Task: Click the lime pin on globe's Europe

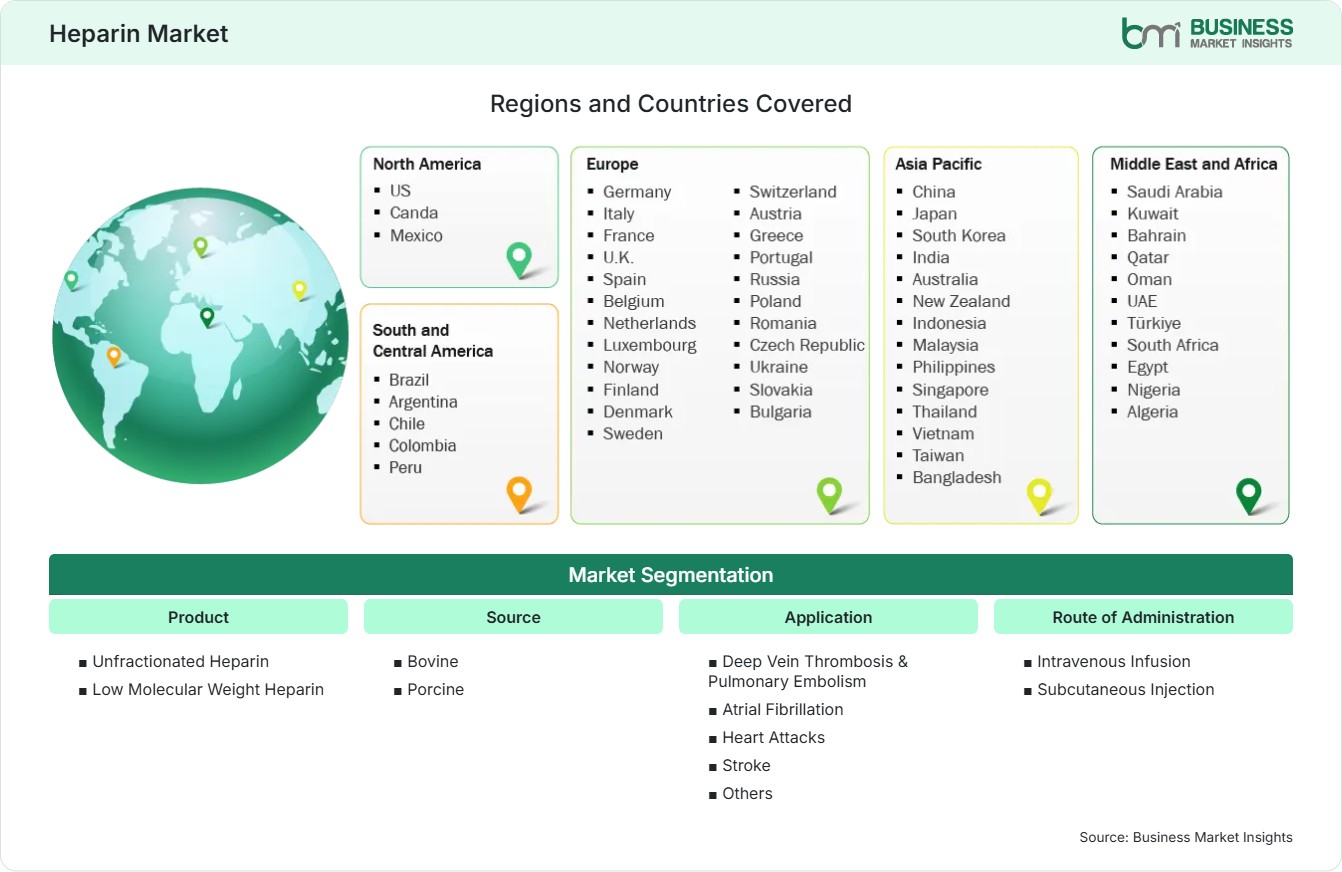Action: 200,246
